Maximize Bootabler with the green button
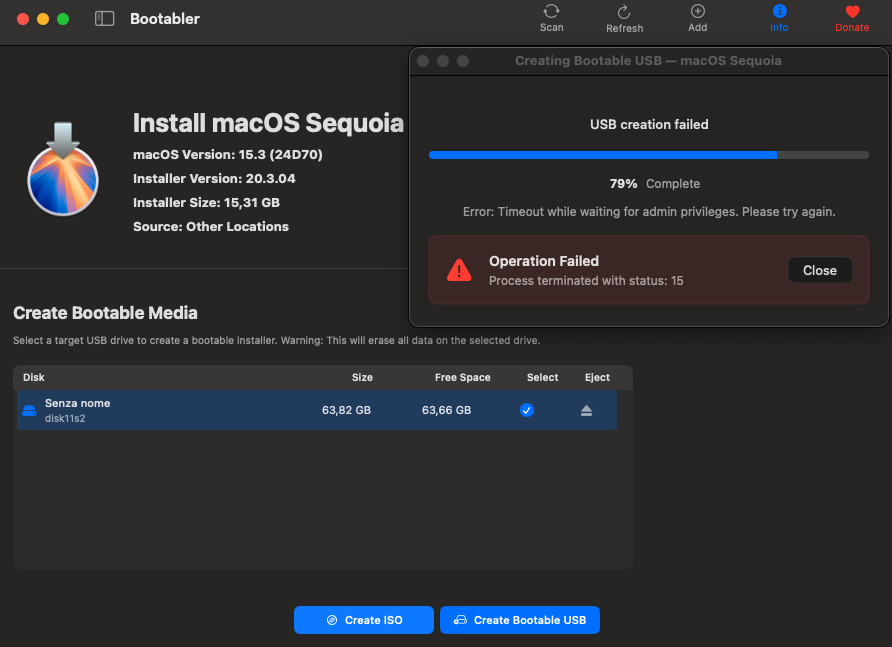This screenshot has width=892, height=647. [63, 19]
